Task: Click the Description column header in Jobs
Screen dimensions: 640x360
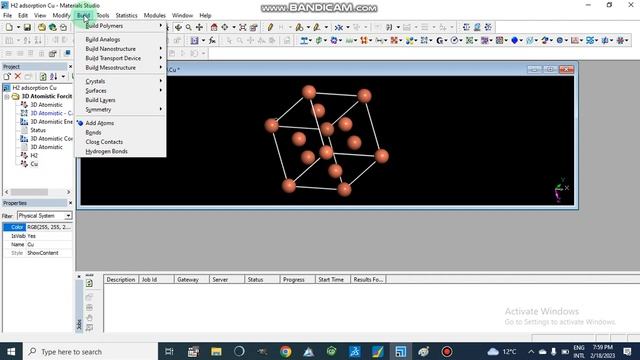Action: pos(121,280)
